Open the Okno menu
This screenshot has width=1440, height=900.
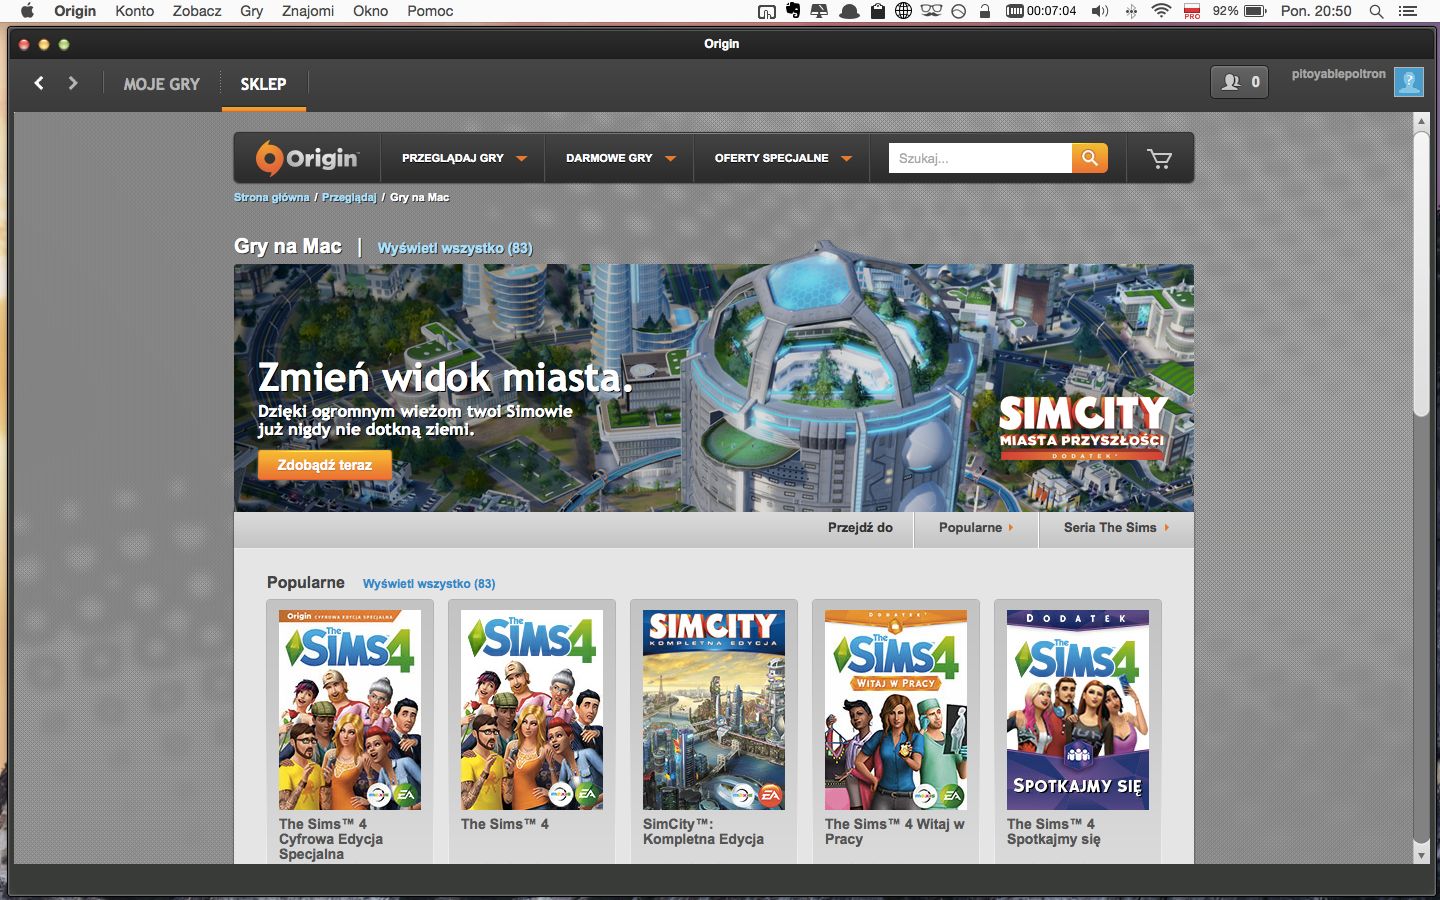(x=370, y=11)
